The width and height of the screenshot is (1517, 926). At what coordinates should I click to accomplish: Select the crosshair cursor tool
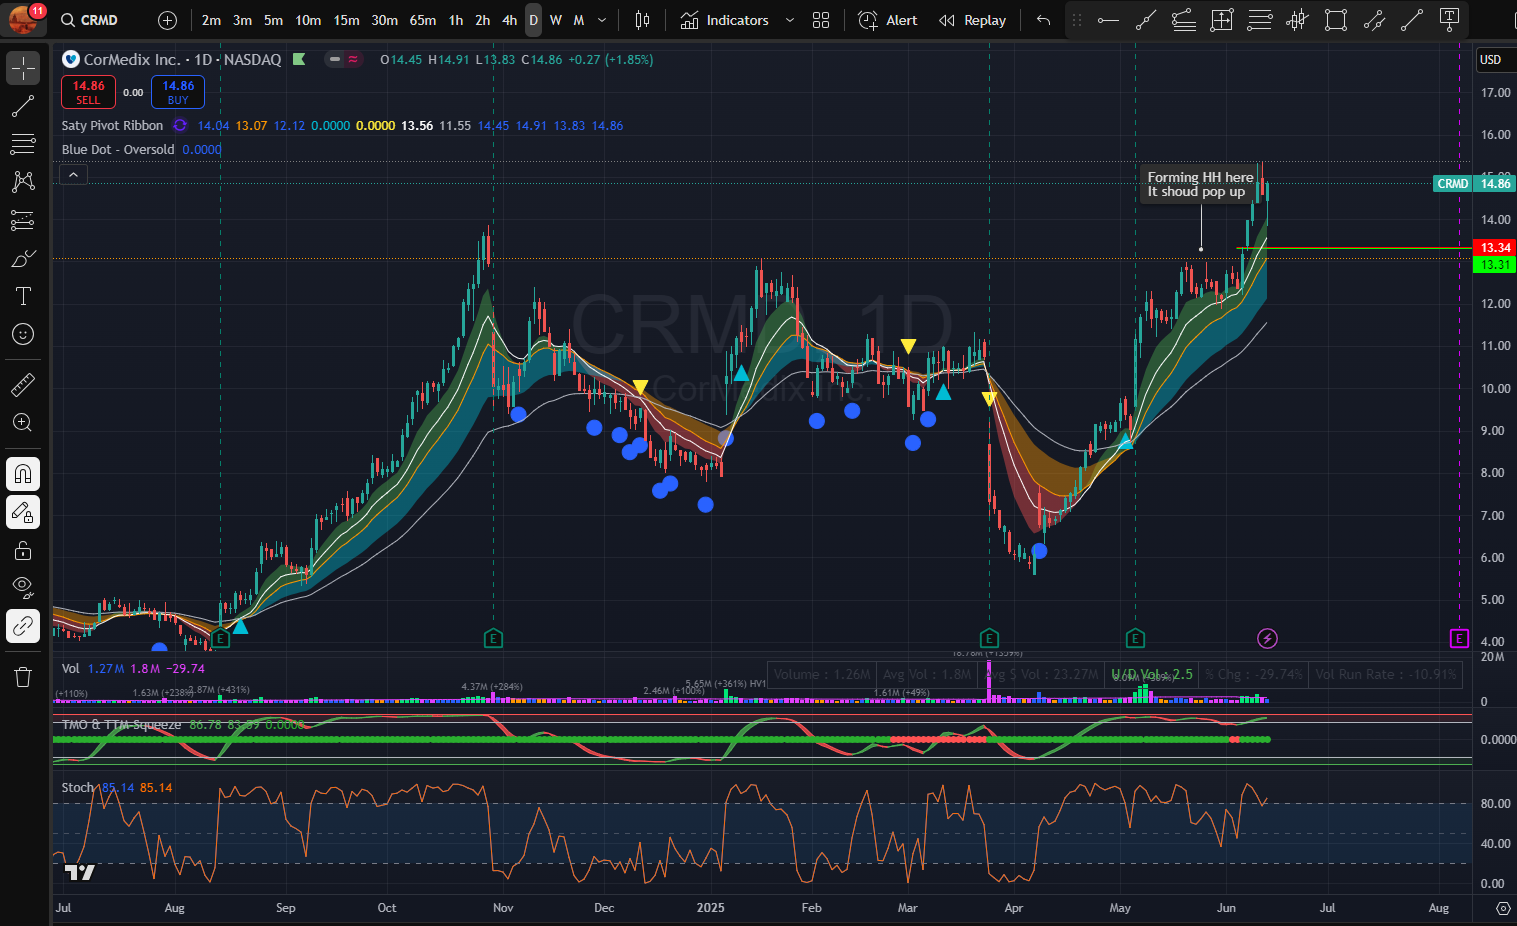pos(23,68)
